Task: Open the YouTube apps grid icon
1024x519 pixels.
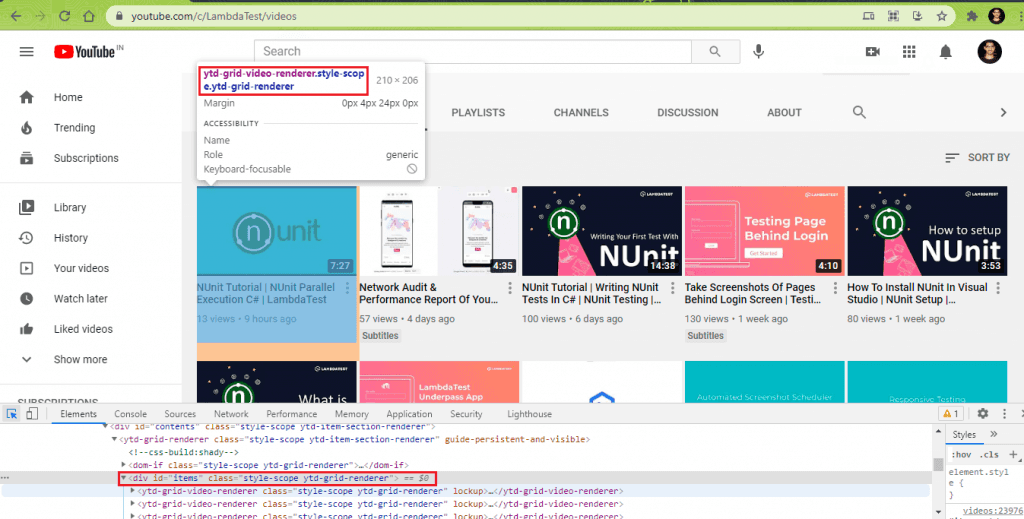Action: coord(909,52)
